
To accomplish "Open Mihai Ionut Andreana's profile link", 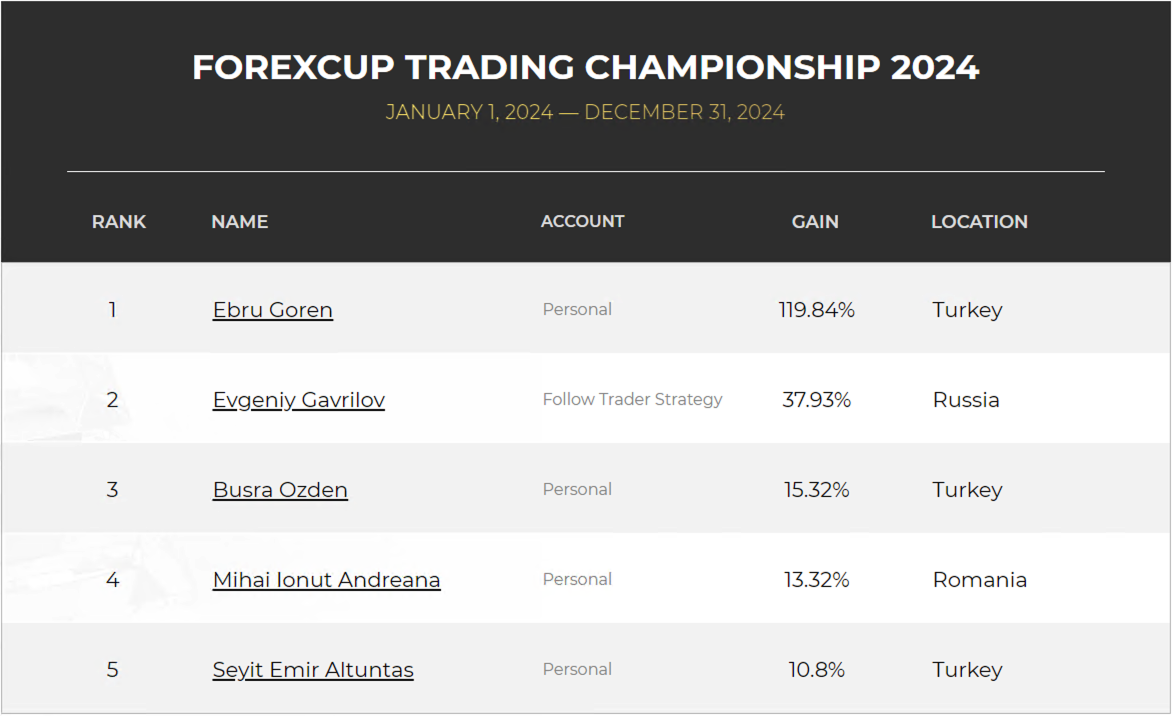I will [x=326, y=580].
